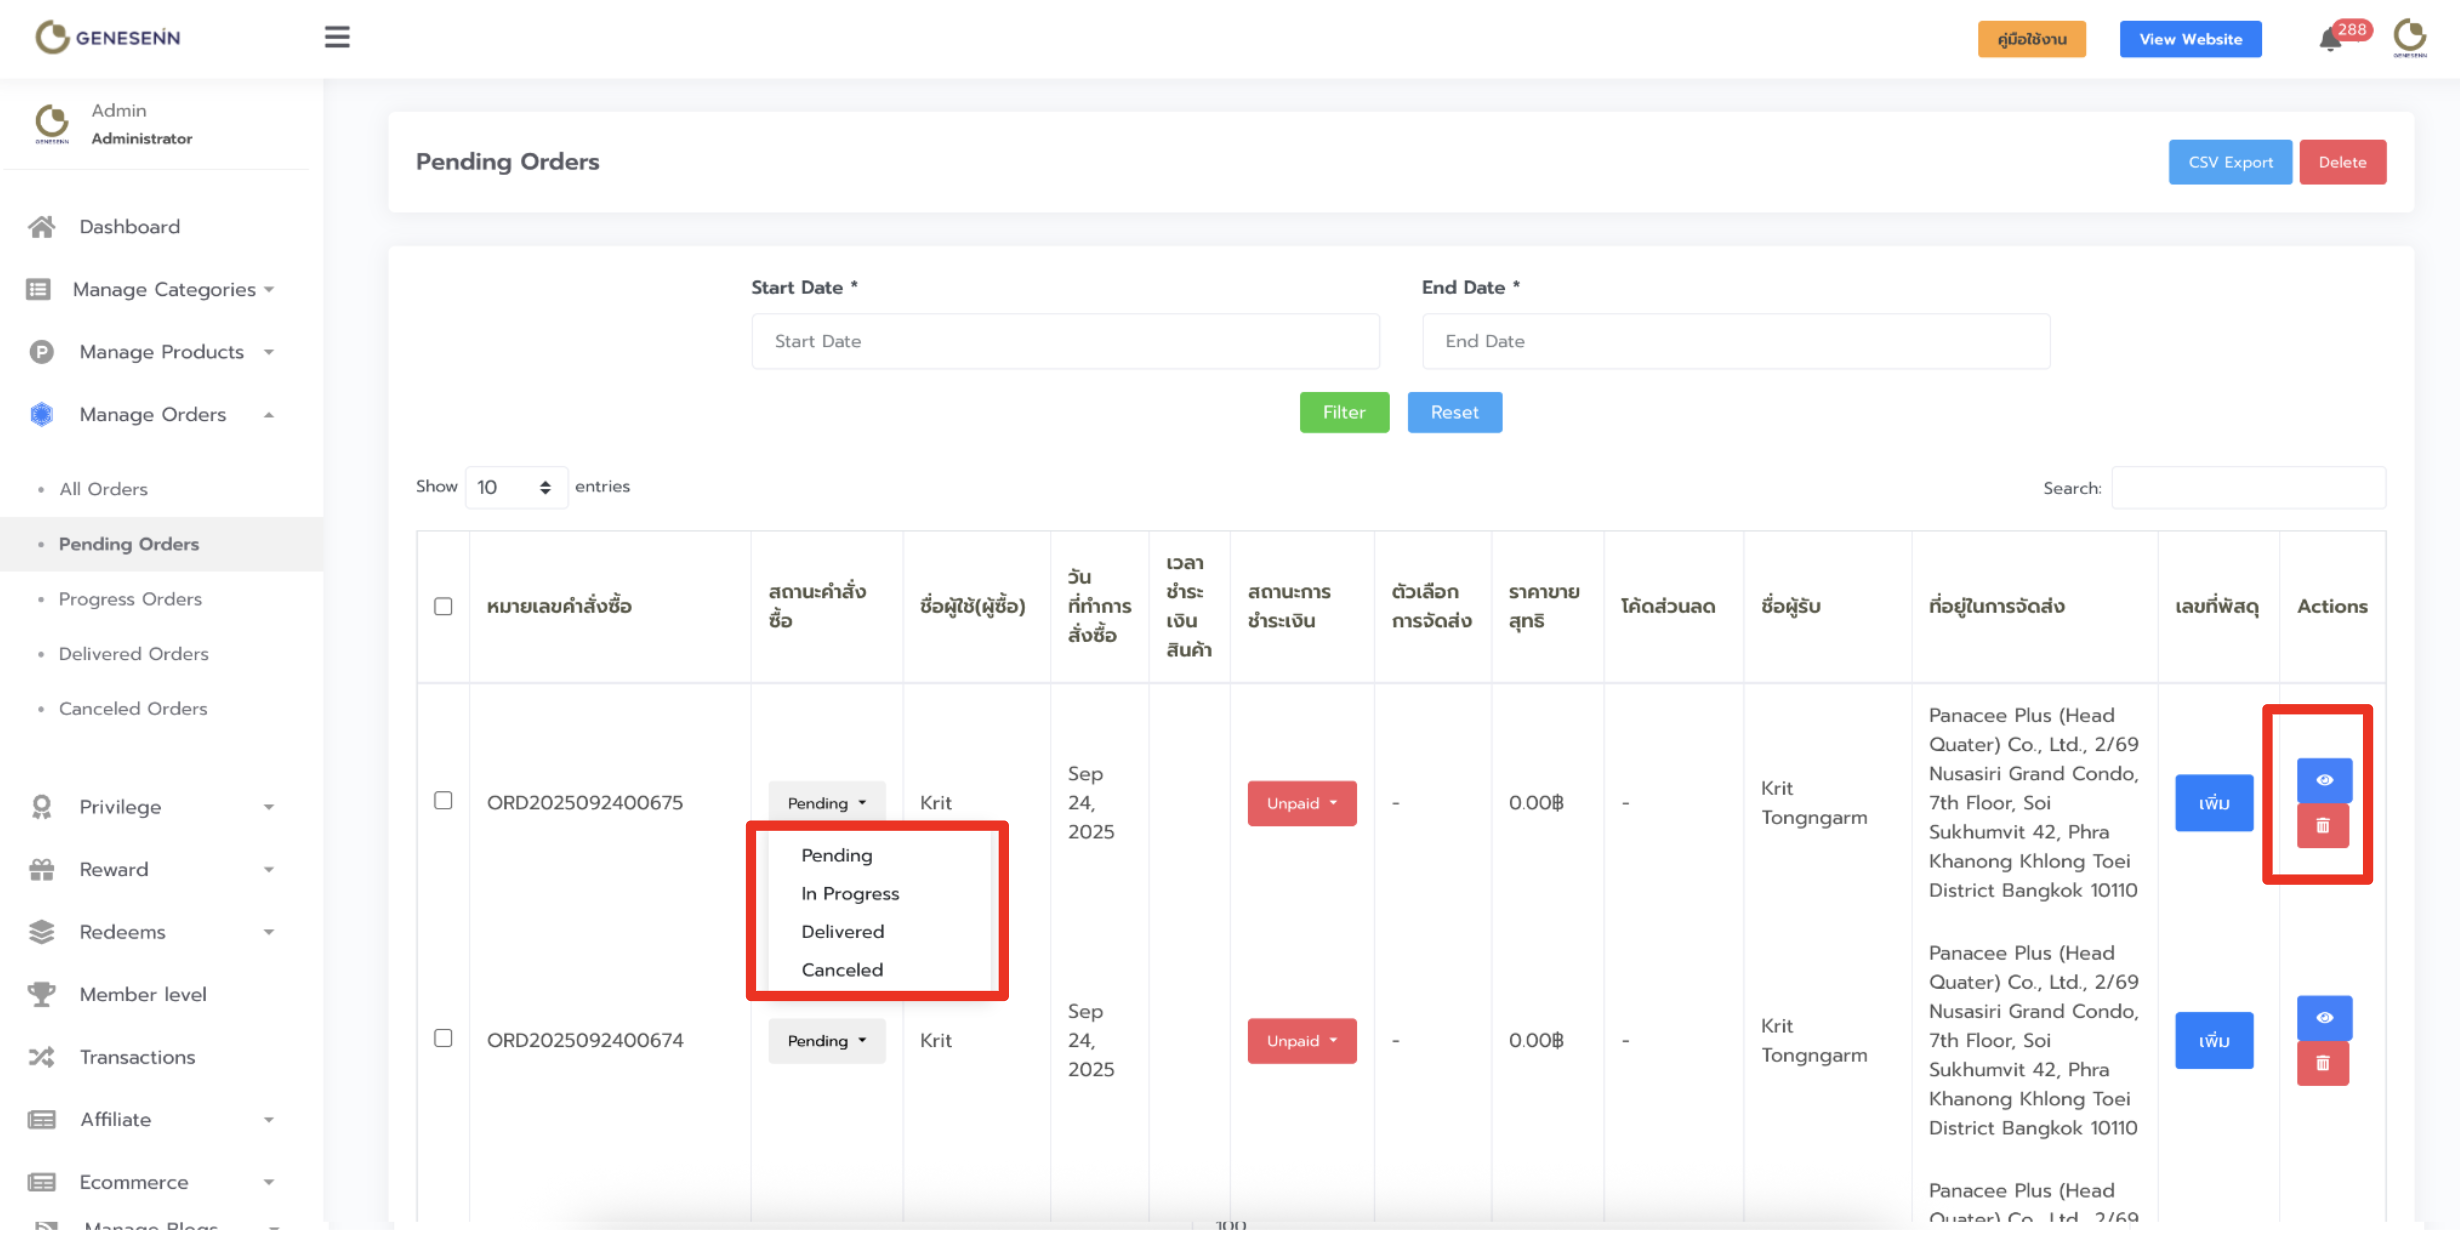Click the hamburger menu icon

pos(337,37)
